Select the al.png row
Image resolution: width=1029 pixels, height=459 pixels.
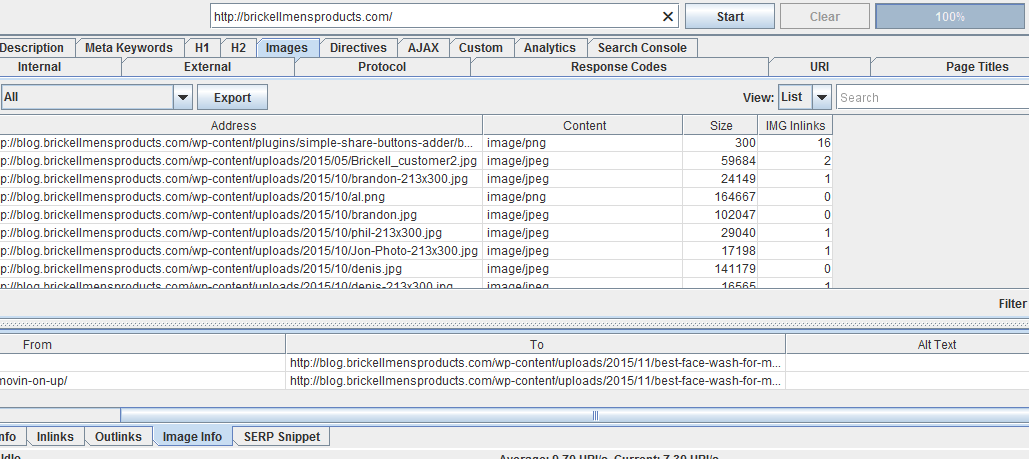pos(416,196)
